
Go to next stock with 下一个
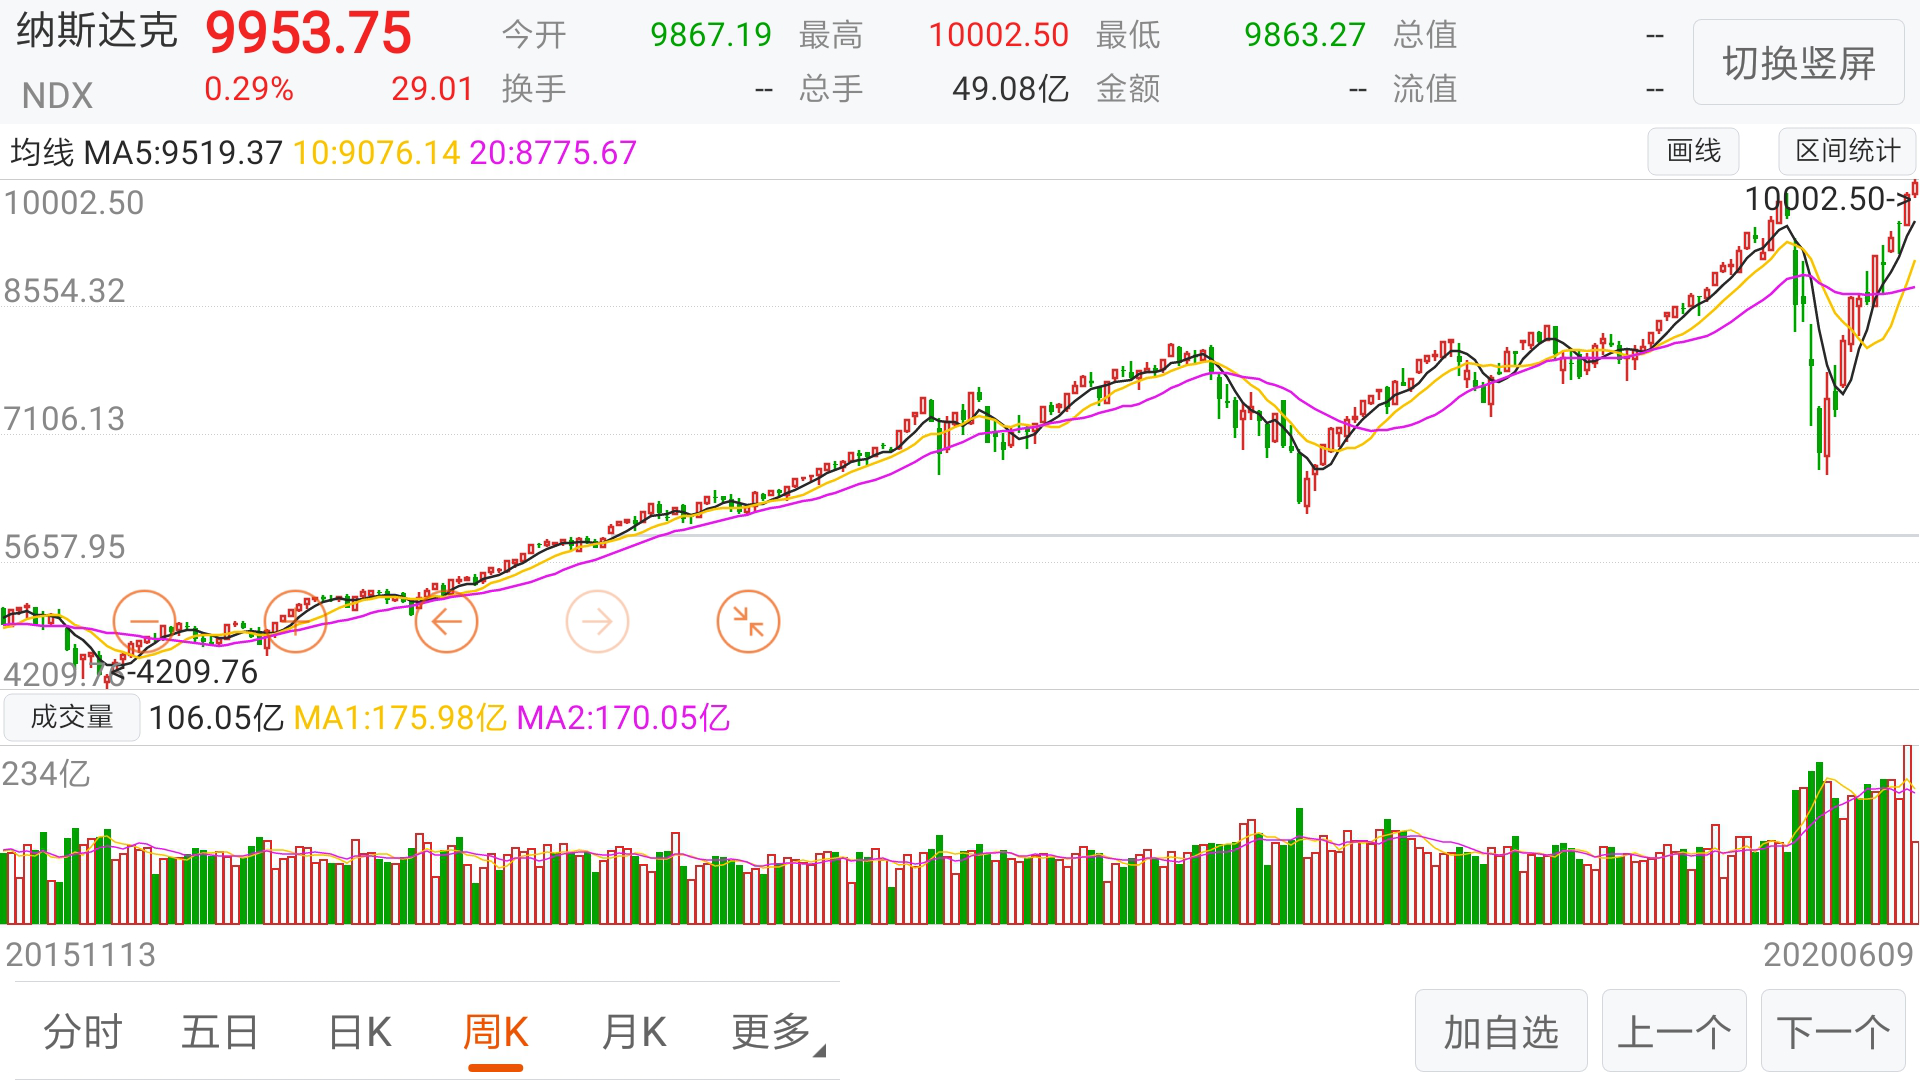click(1833, 1032)
